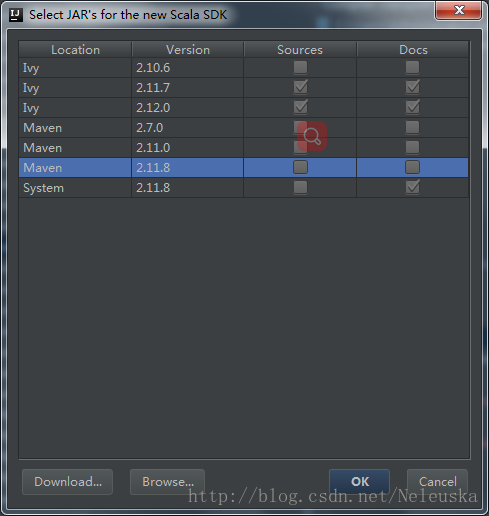The image size is (489, 516).
Task: Toggle Docs checkbox for Ivy 2.10.6
Action: pyautogui.click(x=412, y=67)
